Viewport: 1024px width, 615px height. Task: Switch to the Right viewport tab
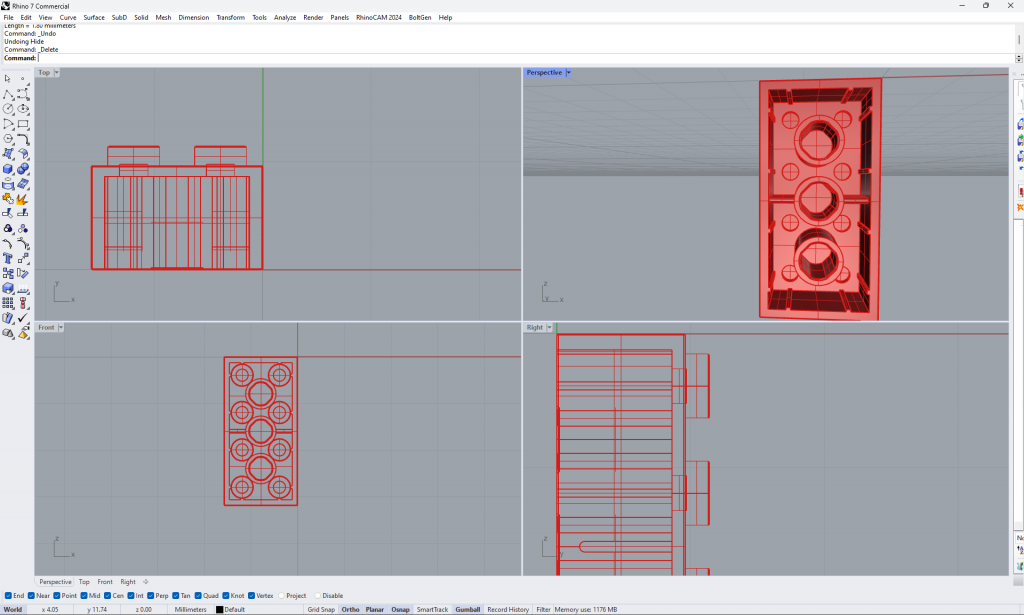pyautogui.click(x=128, y=582)
